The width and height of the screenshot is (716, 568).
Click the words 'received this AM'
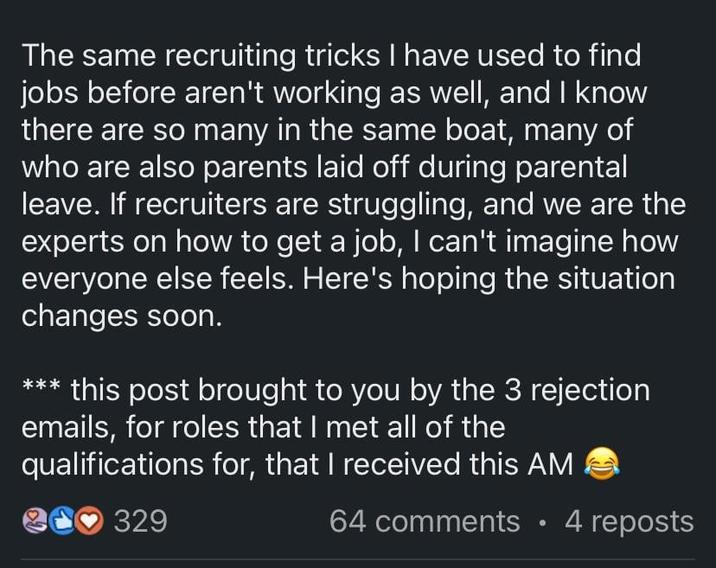[x=458, y=464]
